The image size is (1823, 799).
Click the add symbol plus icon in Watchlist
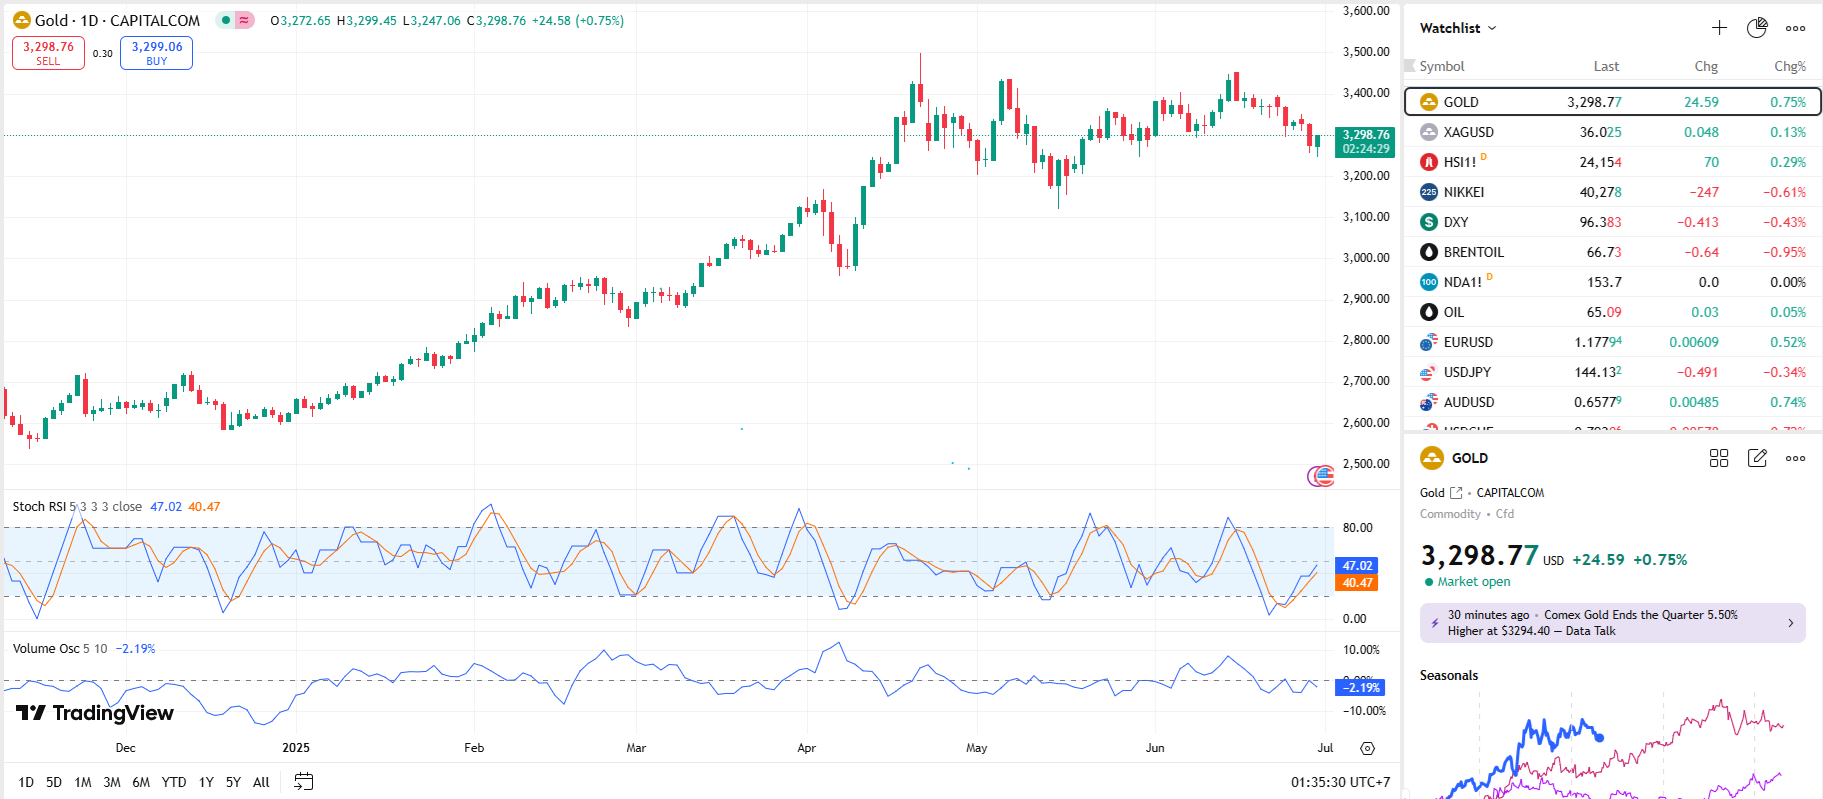[x=1719, y=28]
